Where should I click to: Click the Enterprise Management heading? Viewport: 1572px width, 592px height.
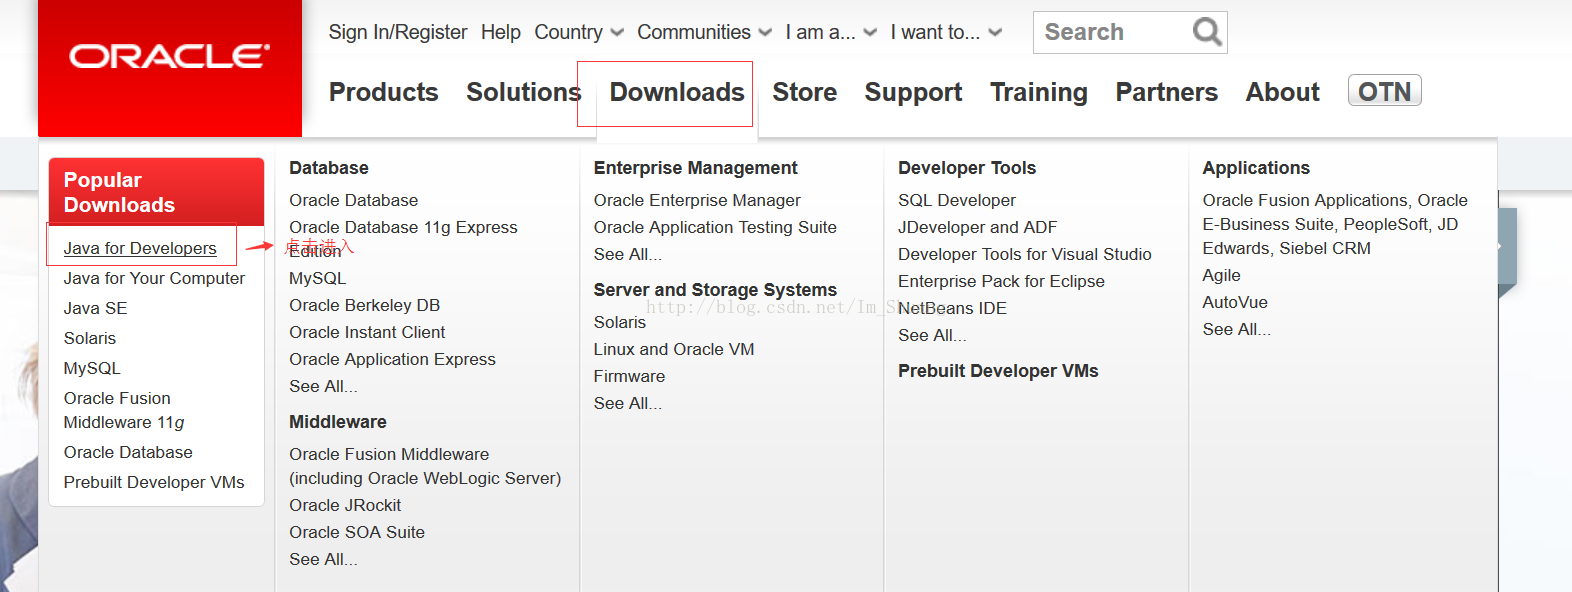696,168
